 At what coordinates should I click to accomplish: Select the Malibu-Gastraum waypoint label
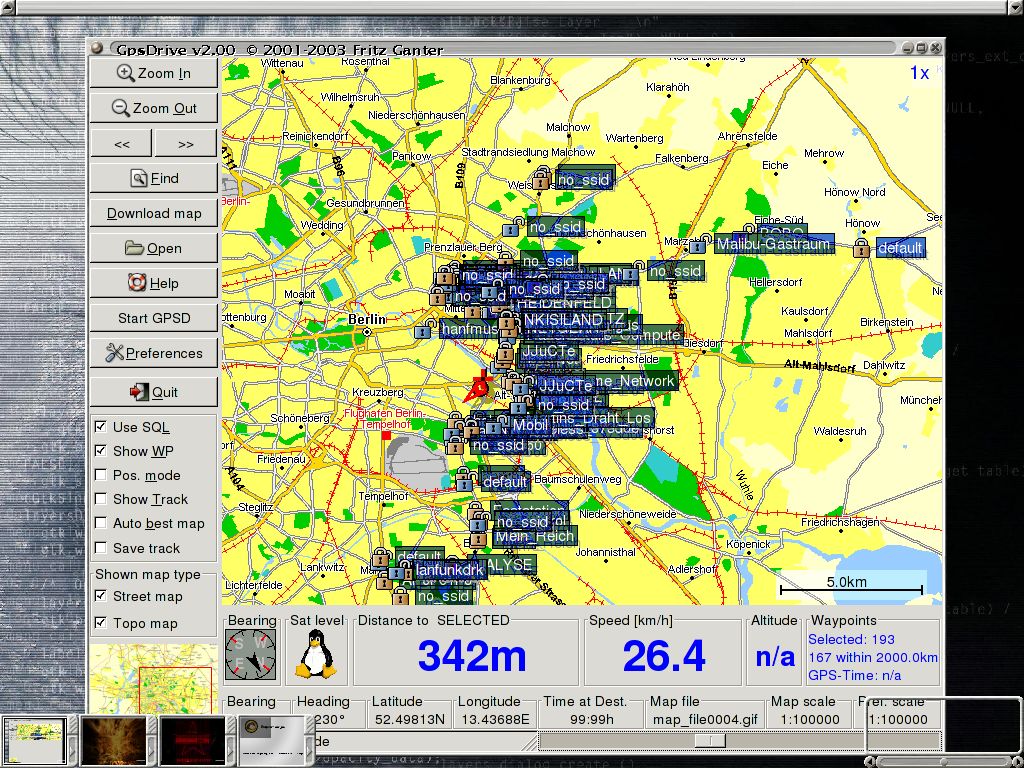(x=773, y=244)
